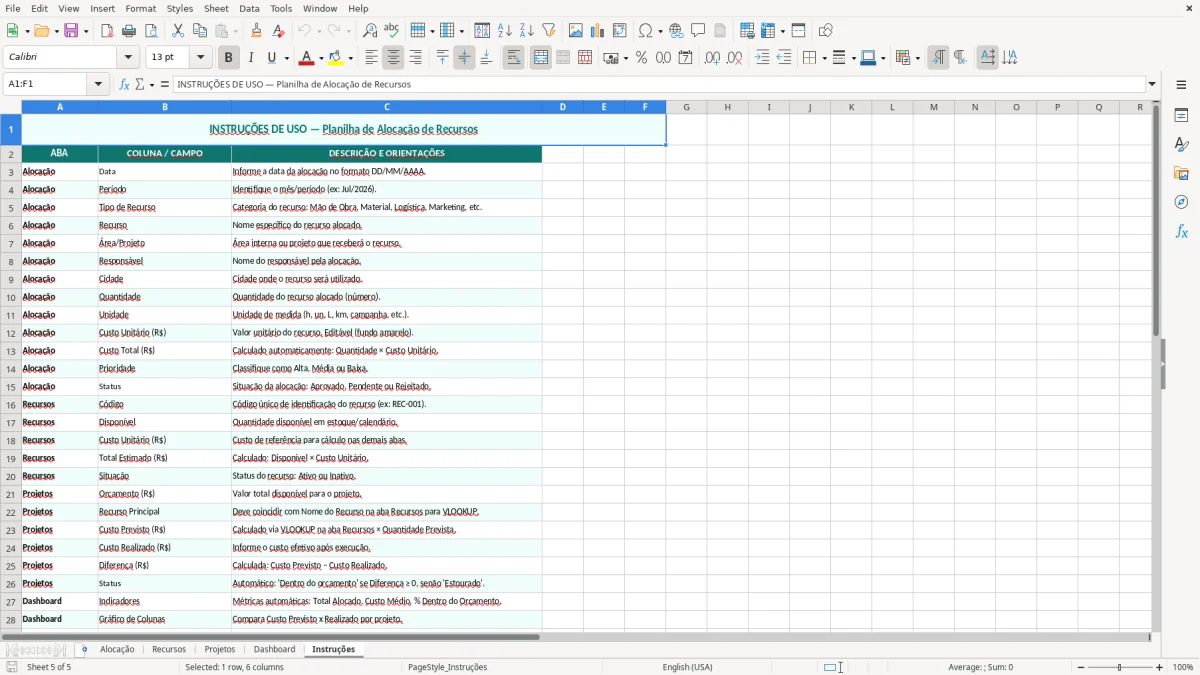Switch to the Recursos sheet tab

coord(168,649)
